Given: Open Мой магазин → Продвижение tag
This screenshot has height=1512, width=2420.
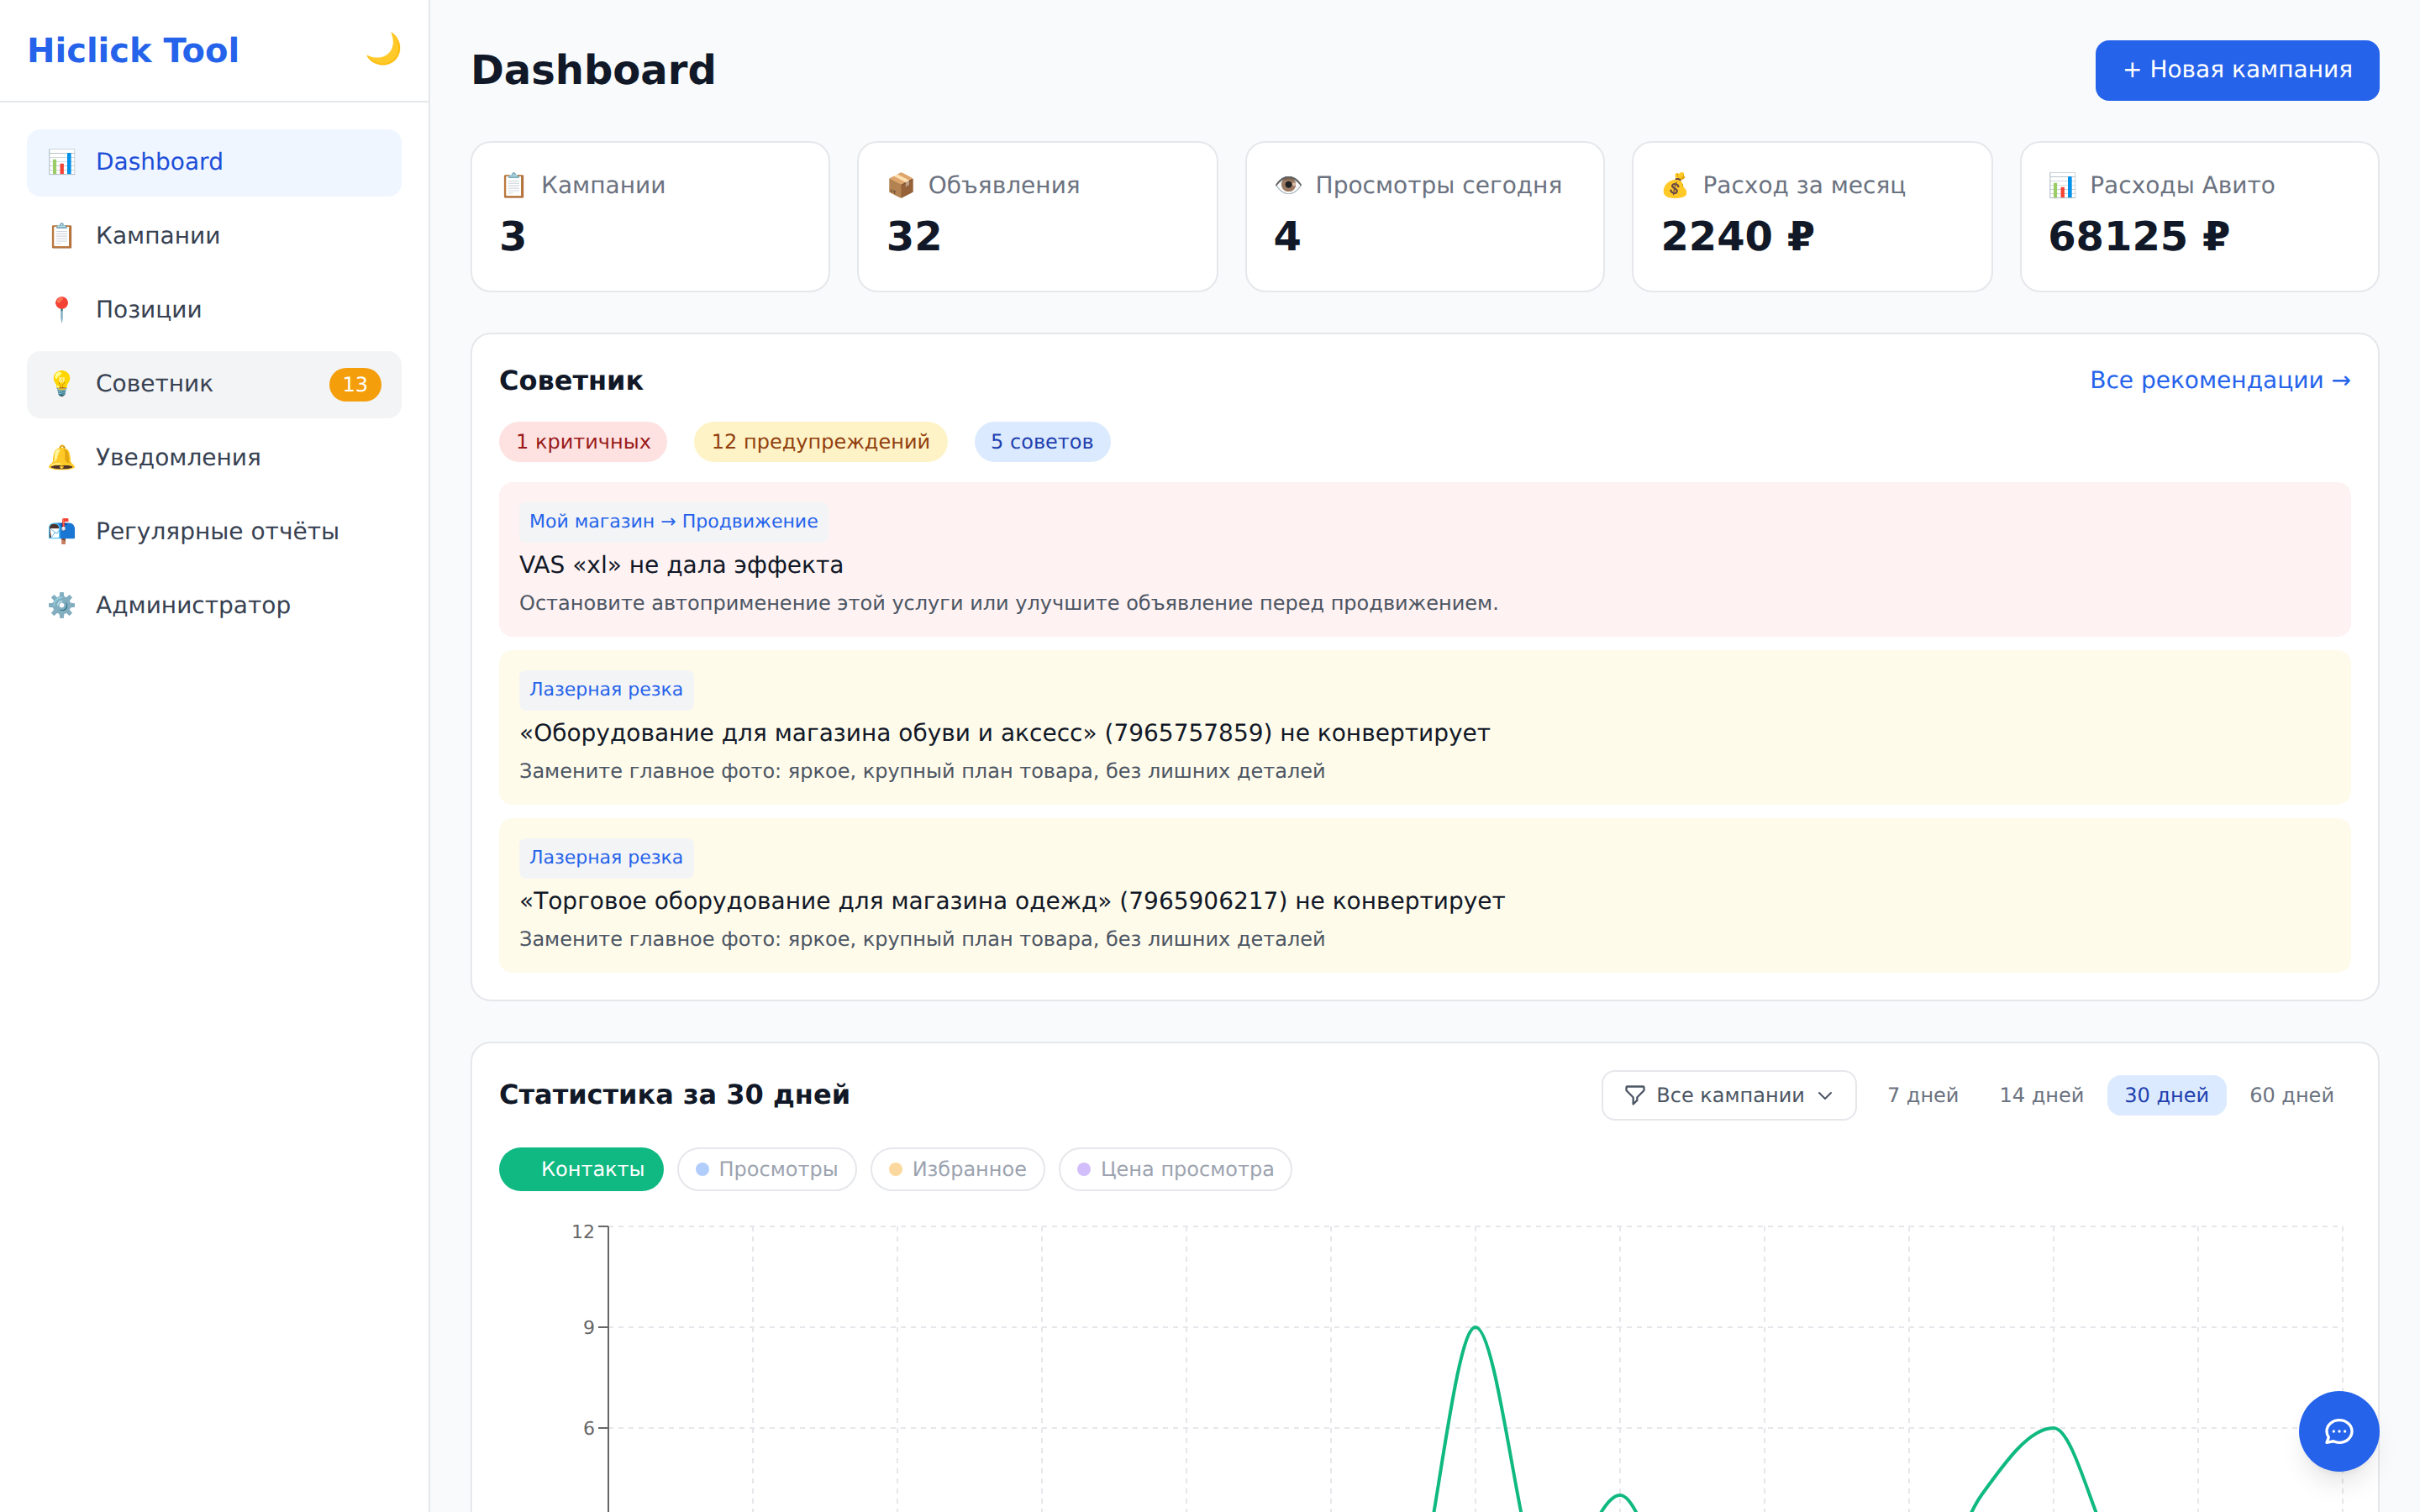Looking at the screenshot, I should 673,522.
